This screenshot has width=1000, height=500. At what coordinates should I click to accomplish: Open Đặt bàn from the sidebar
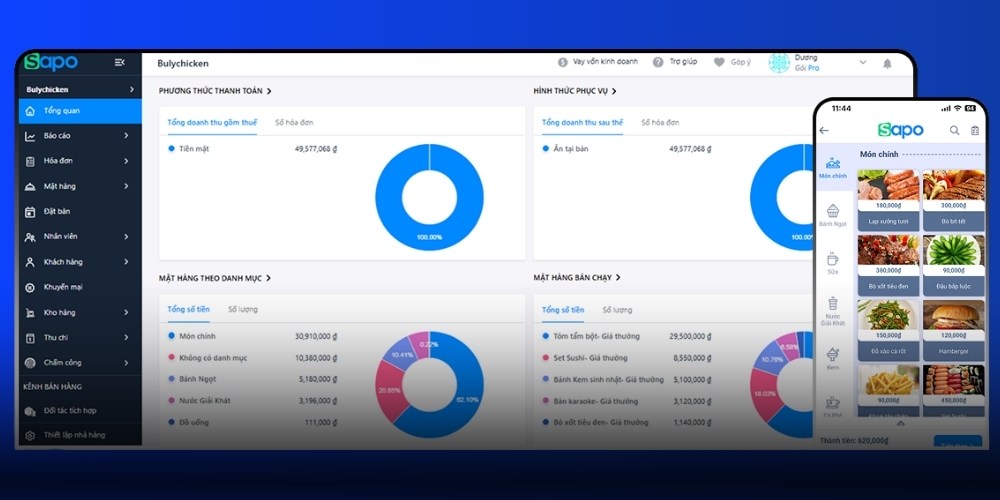(57, 212)
